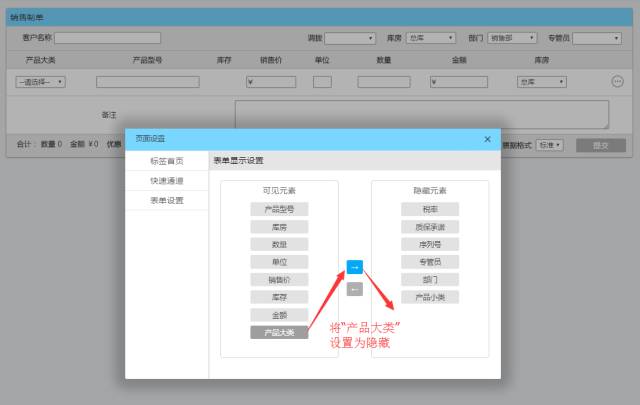Close the 页面设置 dialog

[x=487, y=139]
